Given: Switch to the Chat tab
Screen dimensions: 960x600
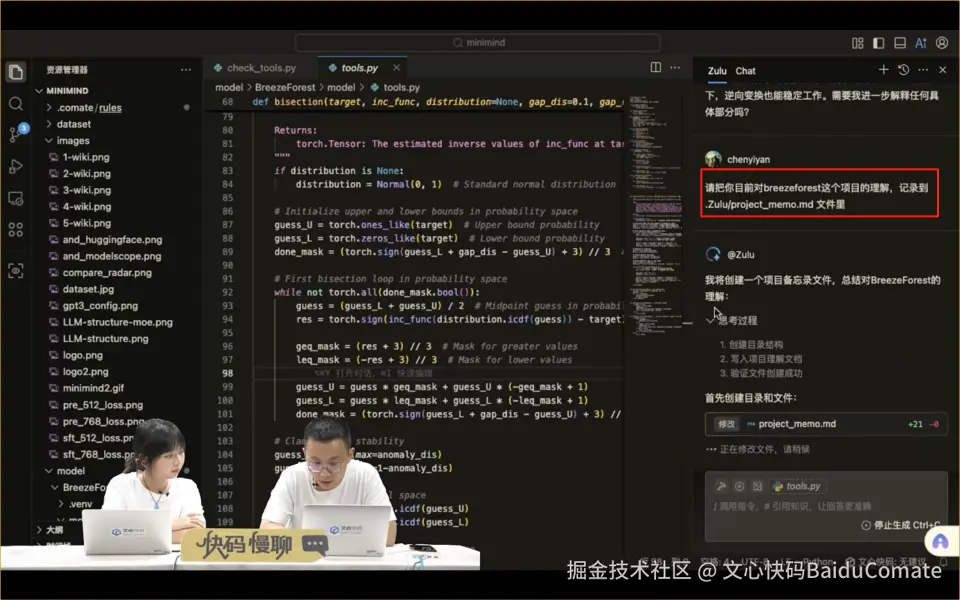Looking at the screenshot, I should (745, 71).
